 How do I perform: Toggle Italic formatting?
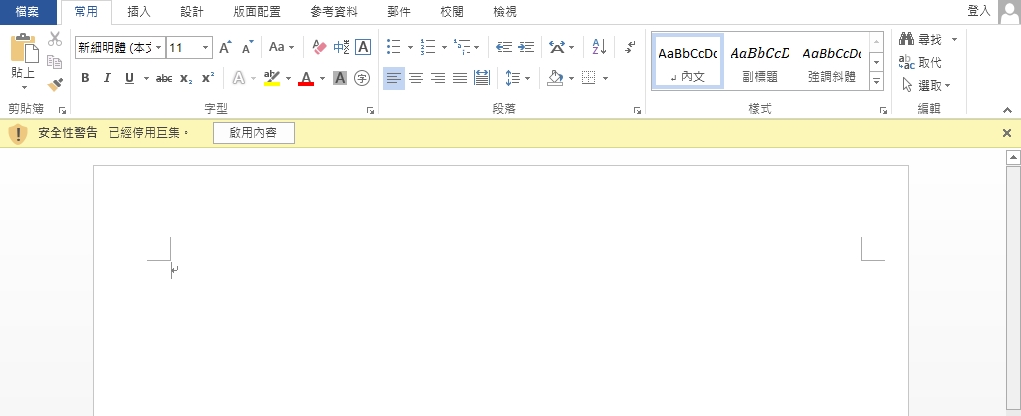tap(107, 78)
